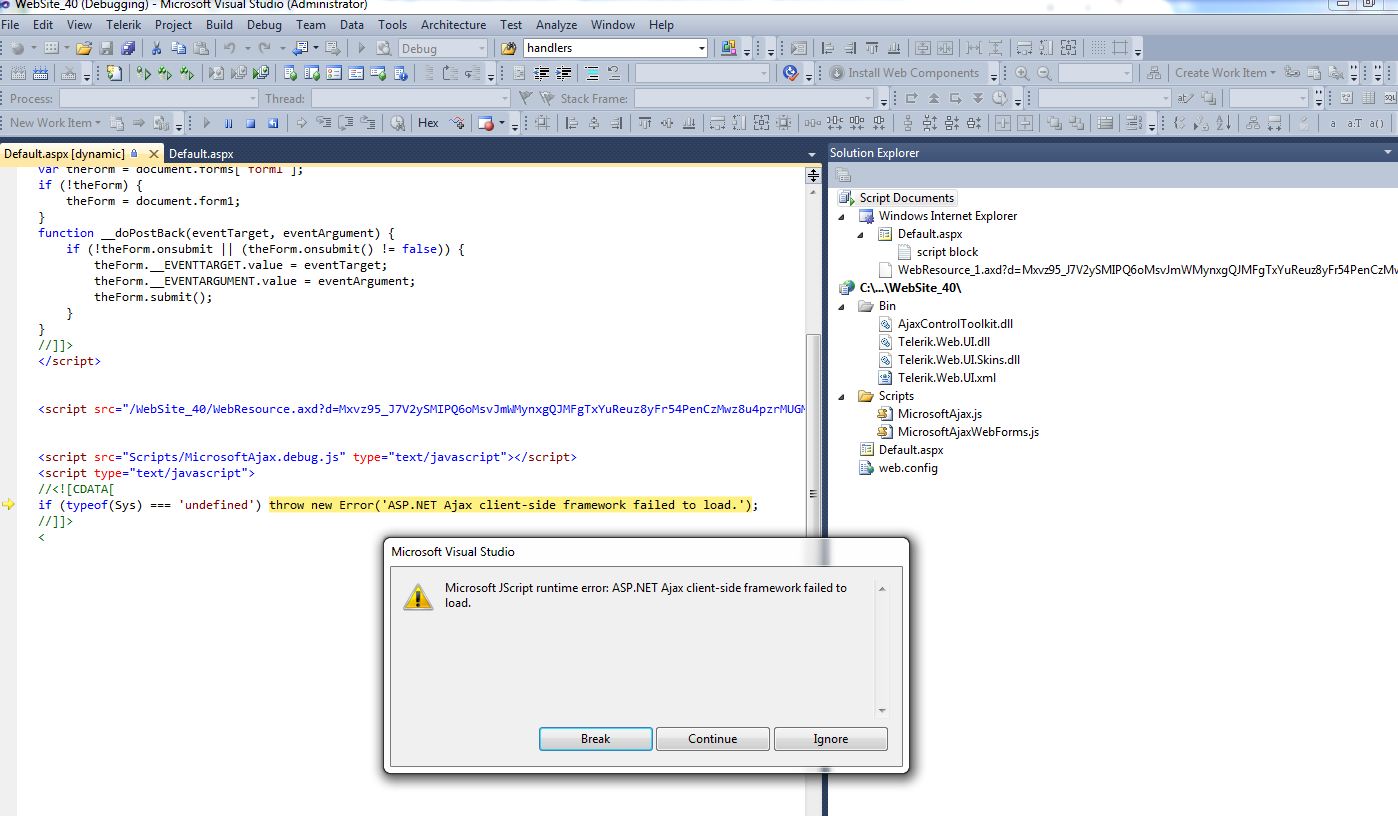Click the Break All pause icon
The image size is (1398, 816).
click(x=228, y=123)
